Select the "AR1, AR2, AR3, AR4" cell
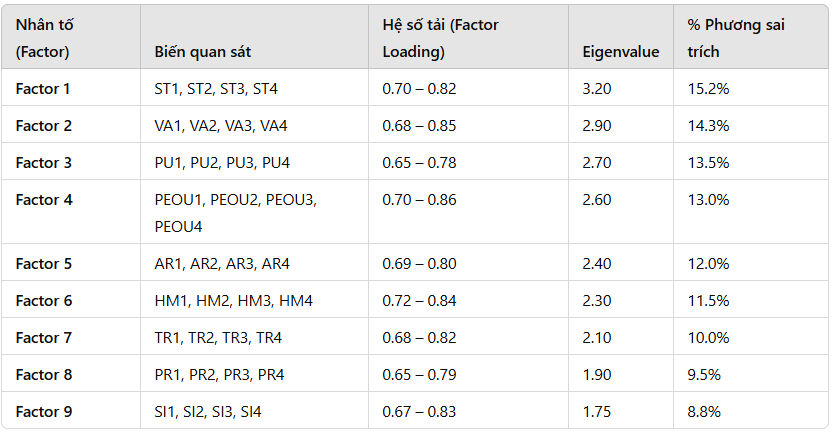The height and width of the screenshot is (433, 835). pyautogui.click(x=220, y=264)
